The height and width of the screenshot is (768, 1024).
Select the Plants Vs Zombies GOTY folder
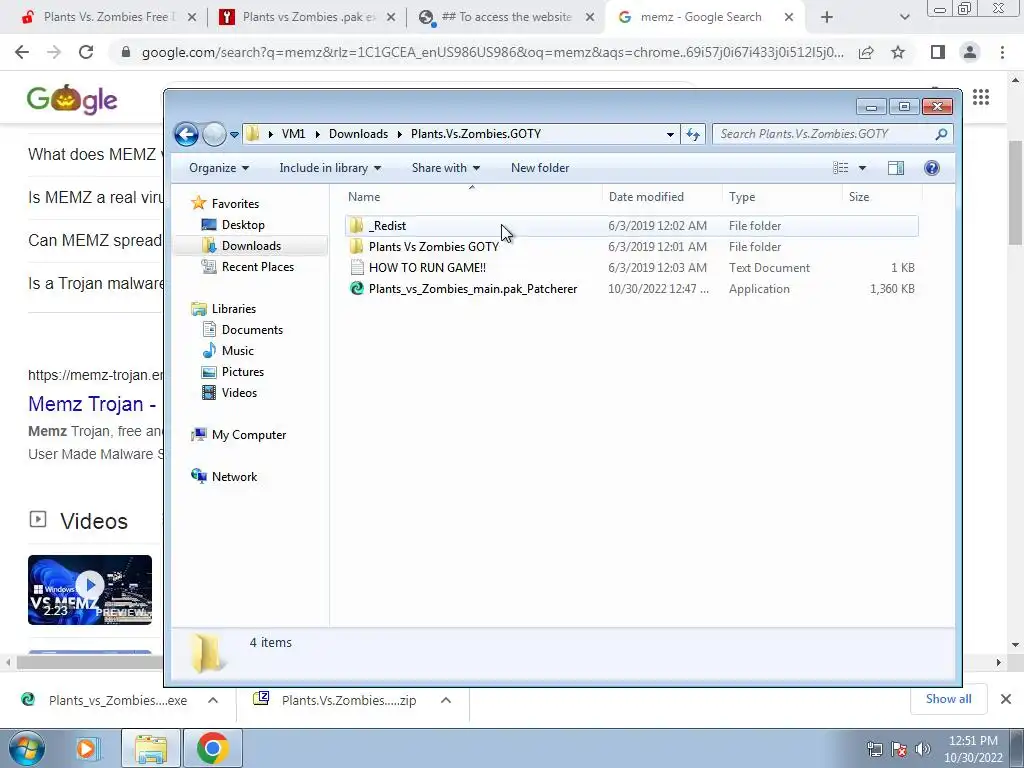pos(631,247)
